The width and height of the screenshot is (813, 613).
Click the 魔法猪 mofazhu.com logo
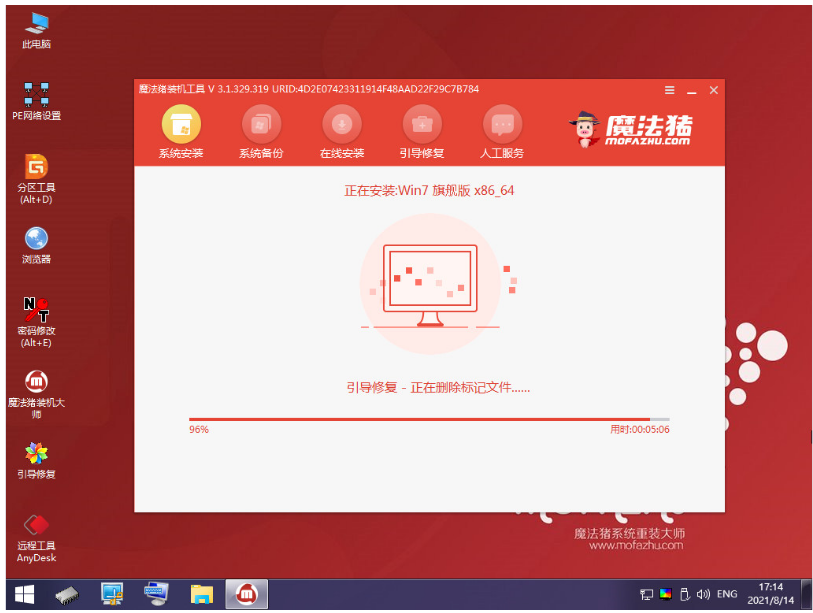pyautogui.click(x=630, y=129)
